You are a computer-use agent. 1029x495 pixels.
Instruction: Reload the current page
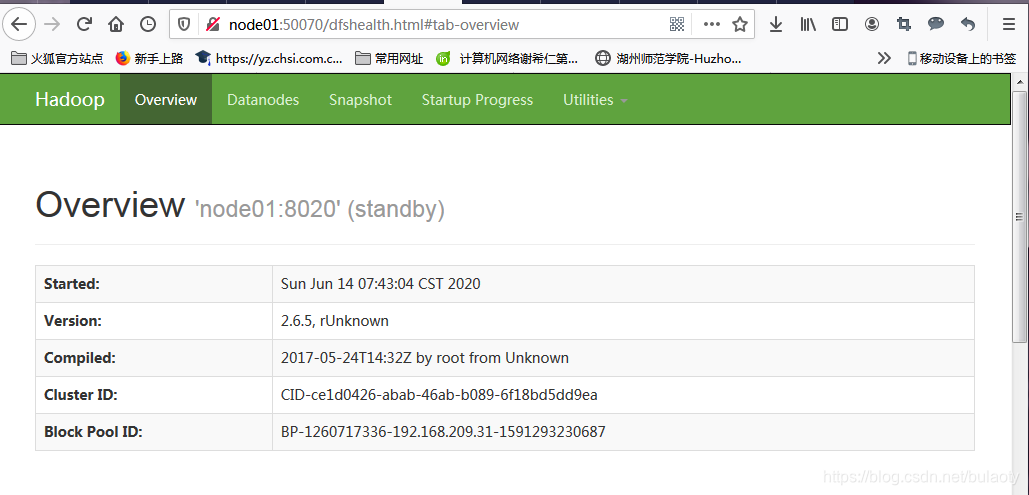coord(84,24)
